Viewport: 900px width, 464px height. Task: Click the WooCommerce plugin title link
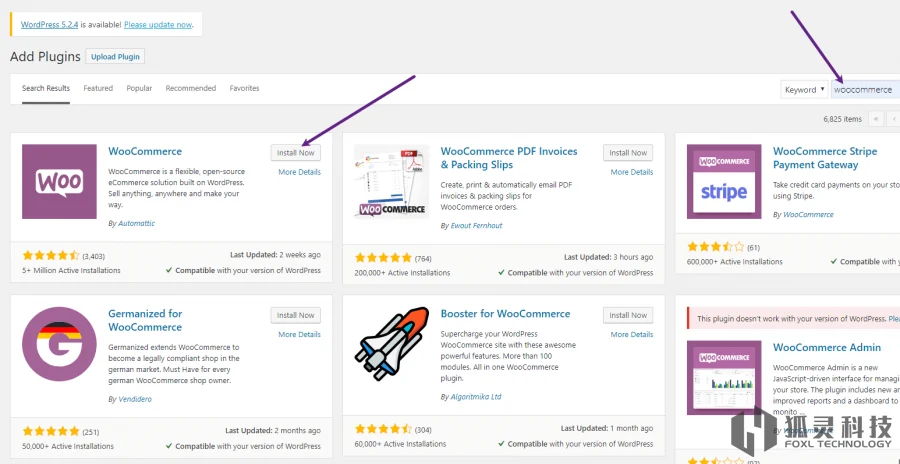tap(145, 152)
